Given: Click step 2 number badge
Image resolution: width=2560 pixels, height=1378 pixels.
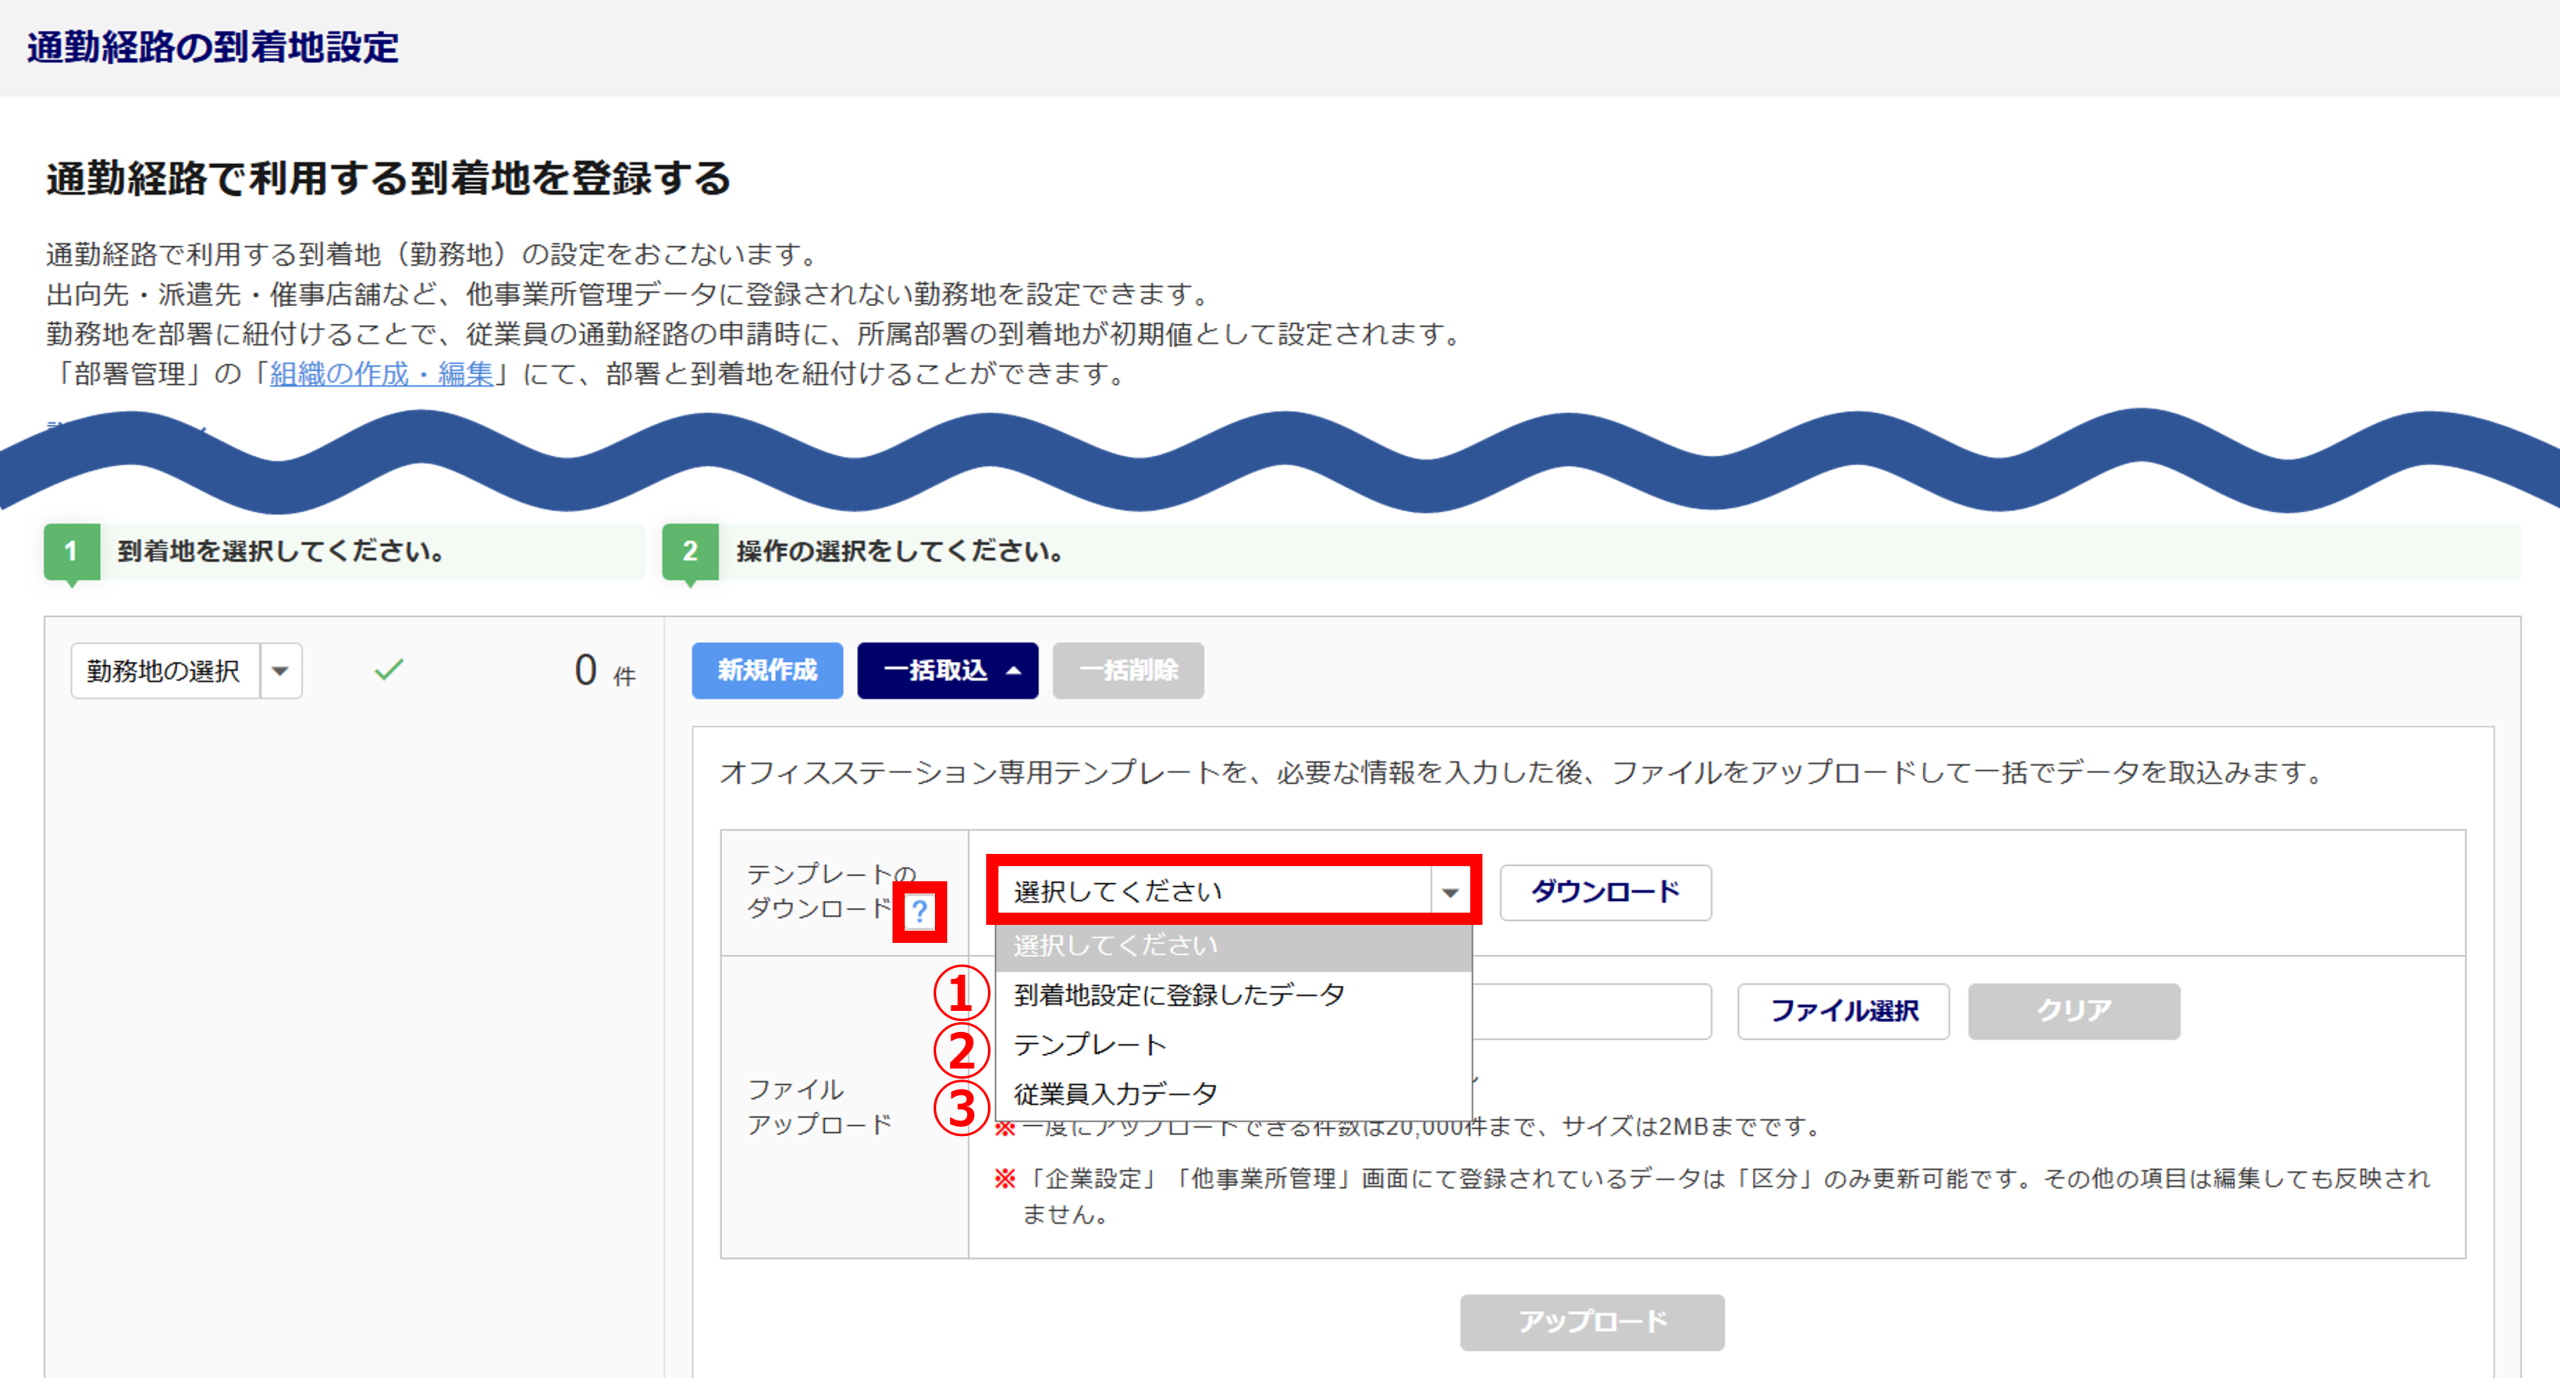Looking at the screenshot, I should pos(690,551).
